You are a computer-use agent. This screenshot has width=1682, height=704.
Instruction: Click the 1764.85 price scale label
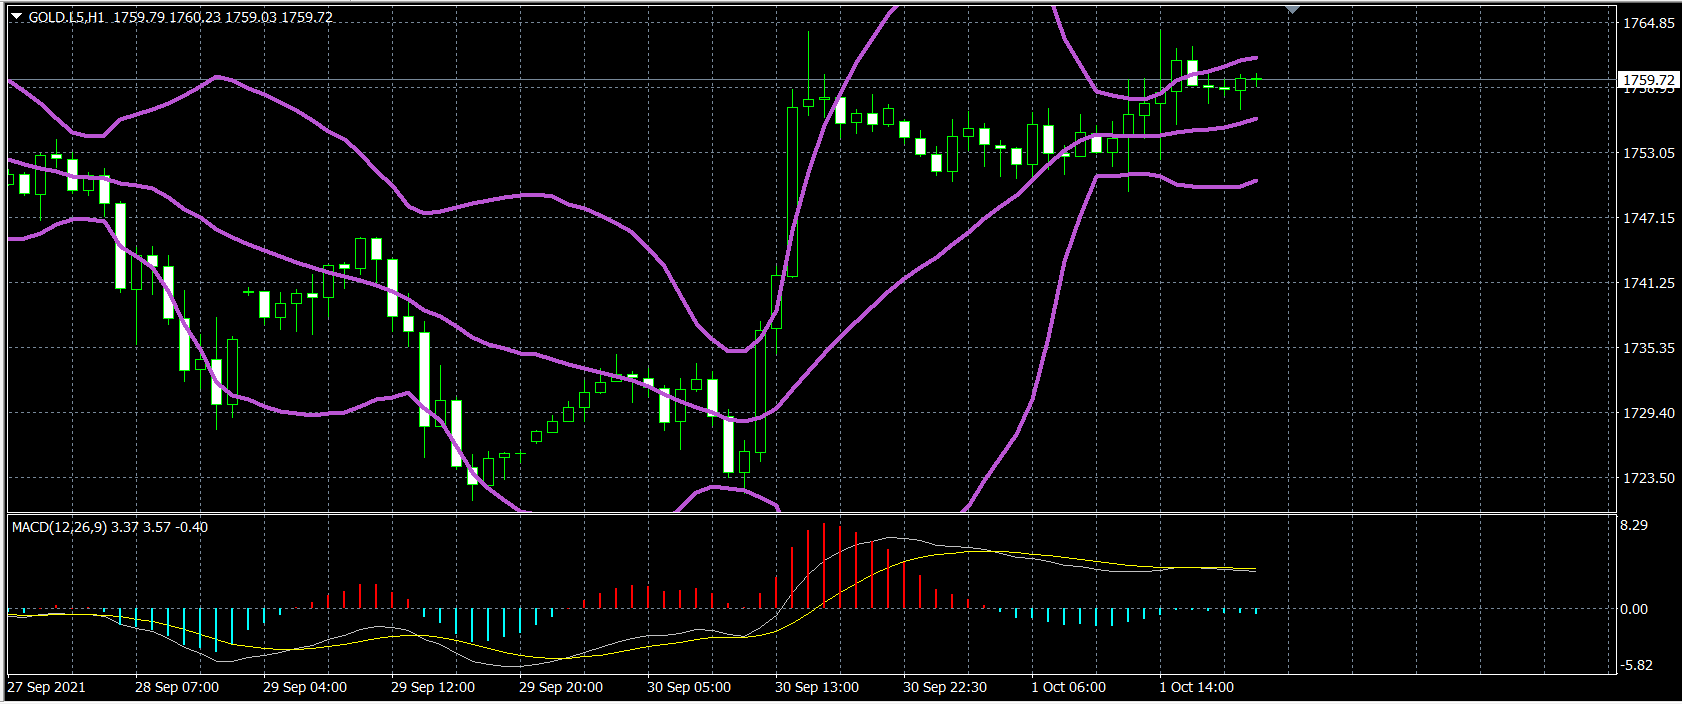click(1648, 23)
